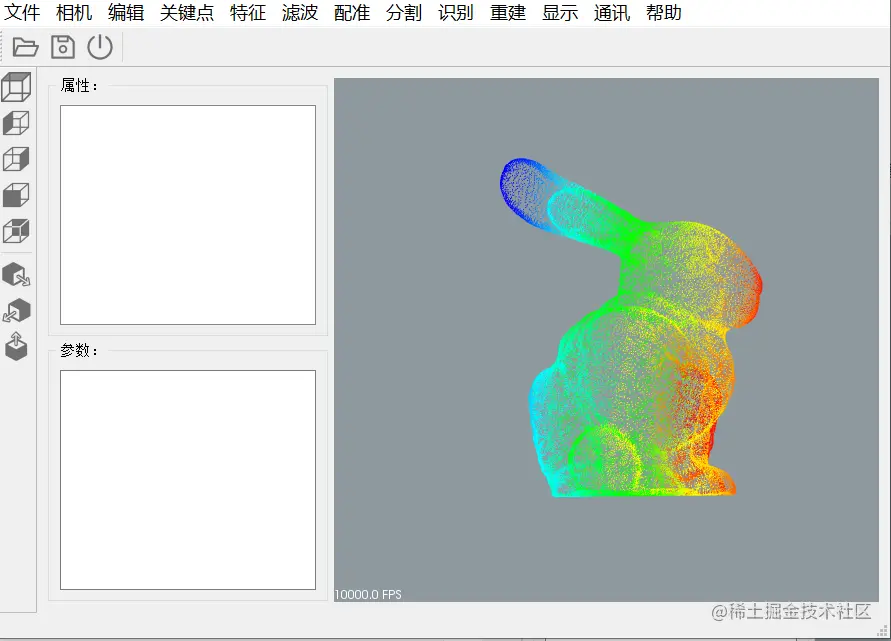Click the 10000.0 FPS readout
The image size is (891, 641).
[x=368, y=594]
